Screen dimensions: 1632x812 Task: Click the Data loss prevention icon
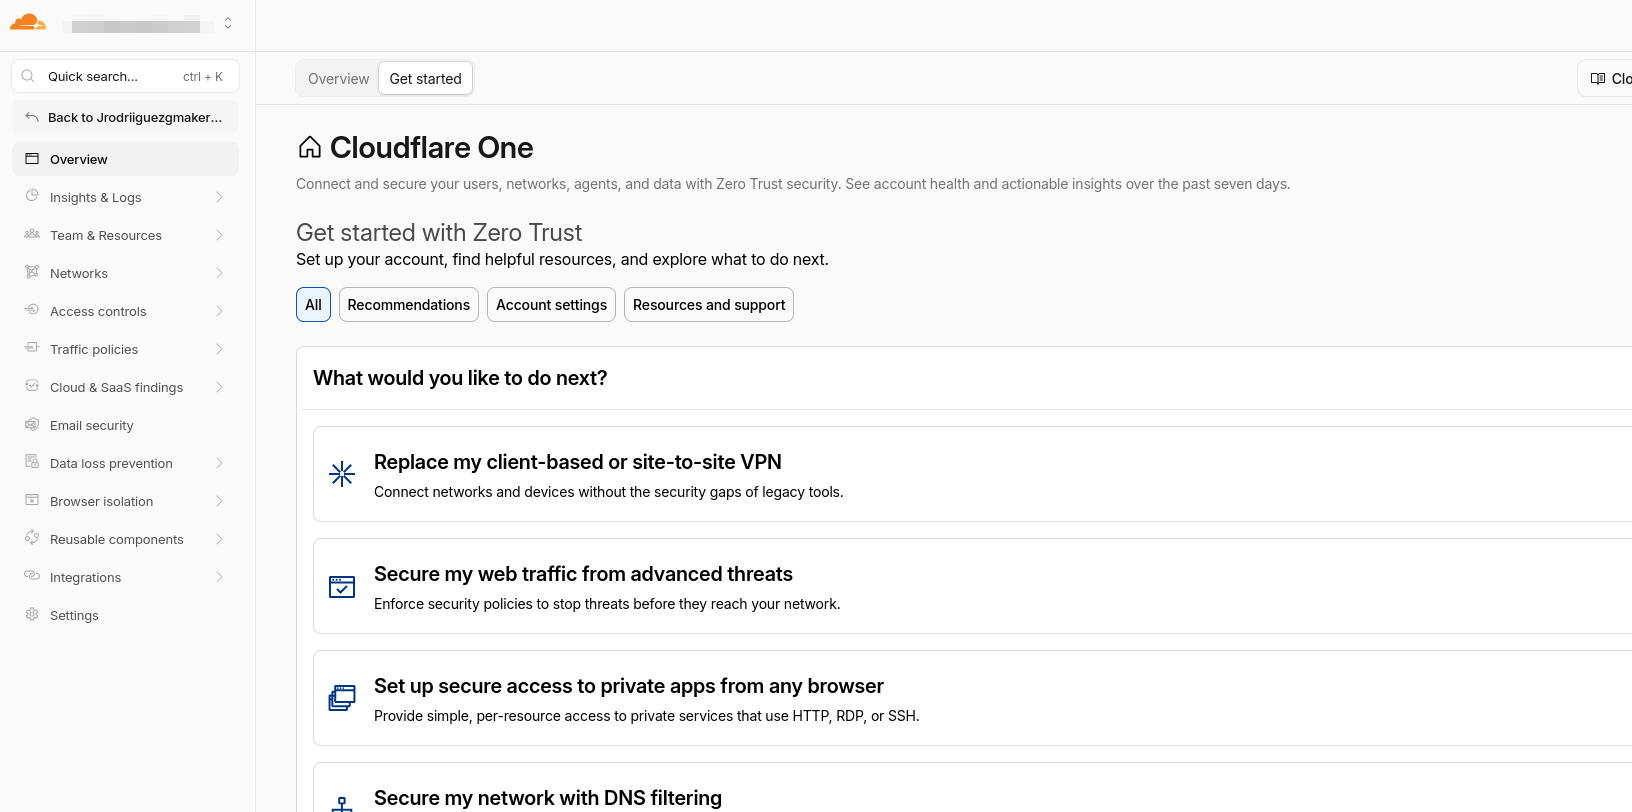click(x=32, y=463)
